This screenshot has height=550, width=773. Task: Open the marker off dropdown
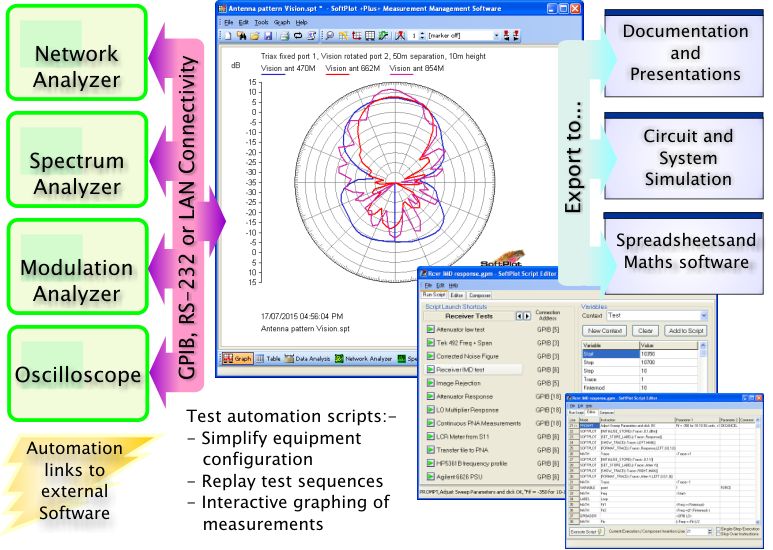[x=496, y=35]
